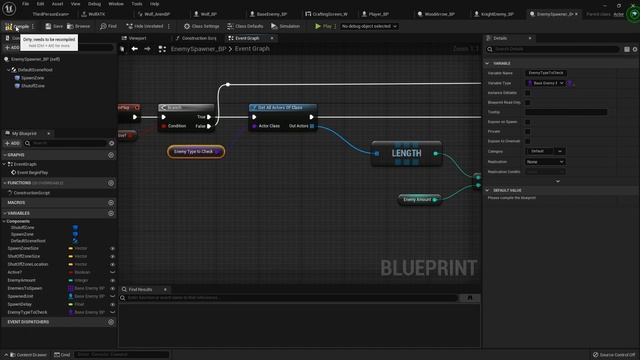Add new function with plus icon
Image resolution: width=640 pixels, height=360 pixels.
click(111, 183)
